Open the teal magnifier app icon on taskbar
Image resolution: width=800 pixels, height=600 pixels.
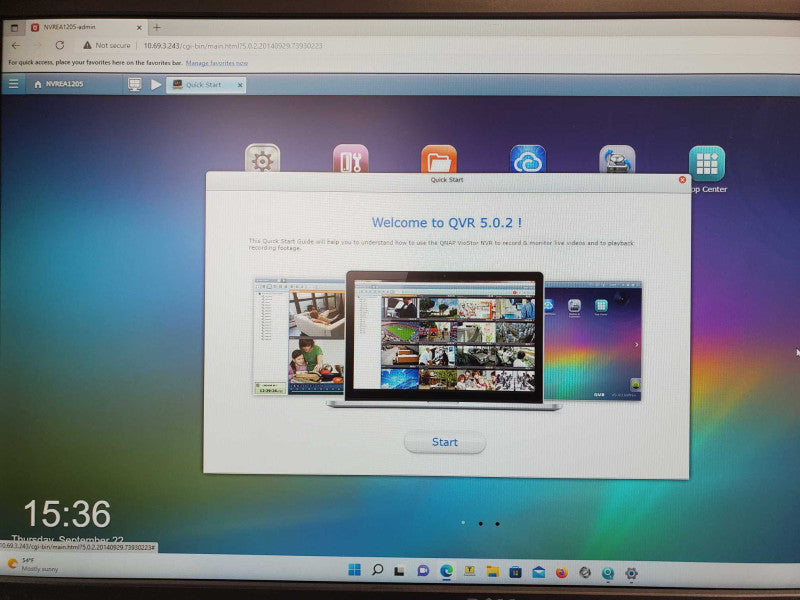tap(608, 573)
